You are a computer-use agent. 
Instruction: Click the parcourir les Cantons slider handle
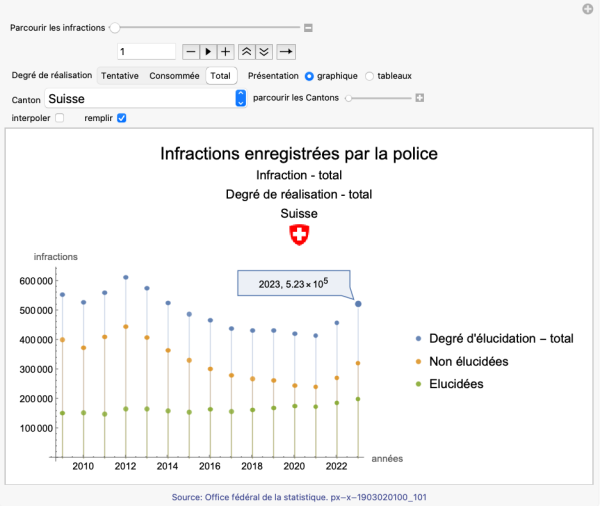coord(348,98)
